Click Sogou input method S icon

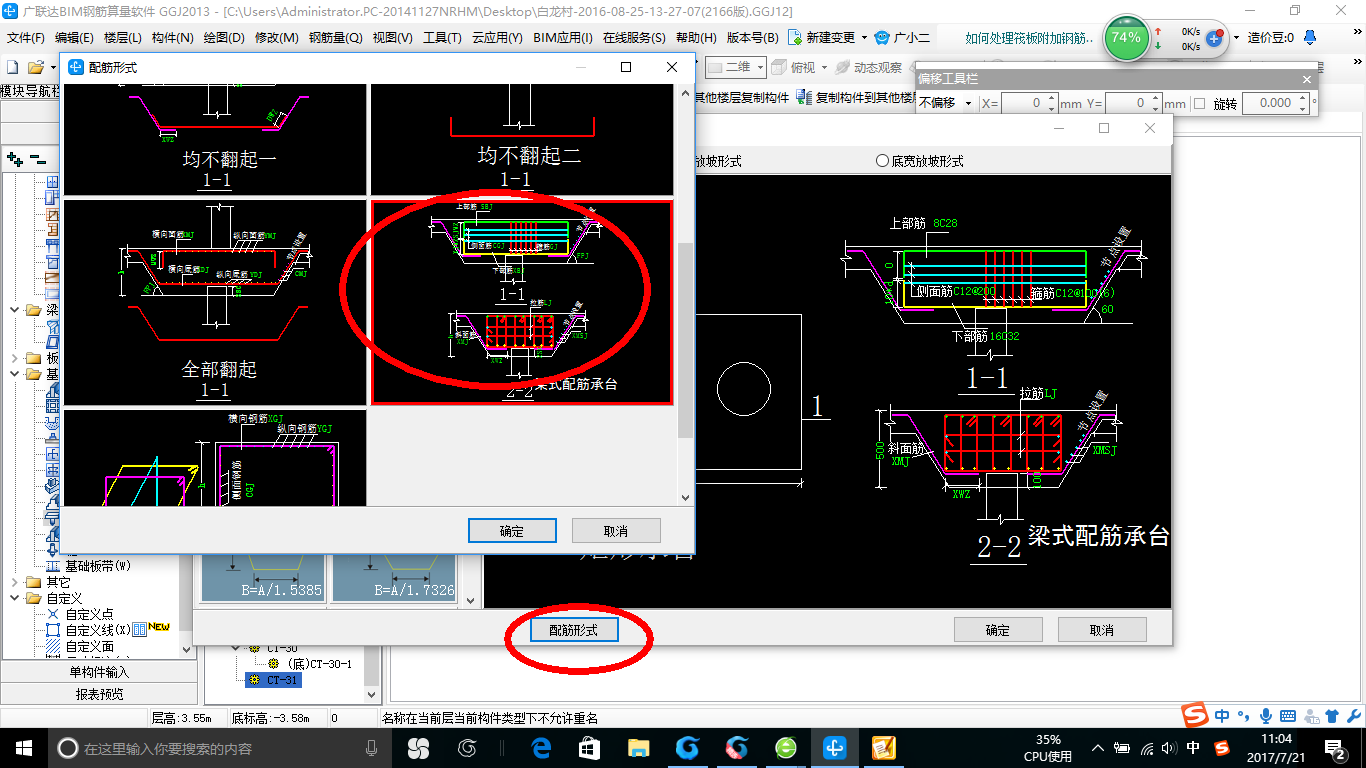(1194, 715)
